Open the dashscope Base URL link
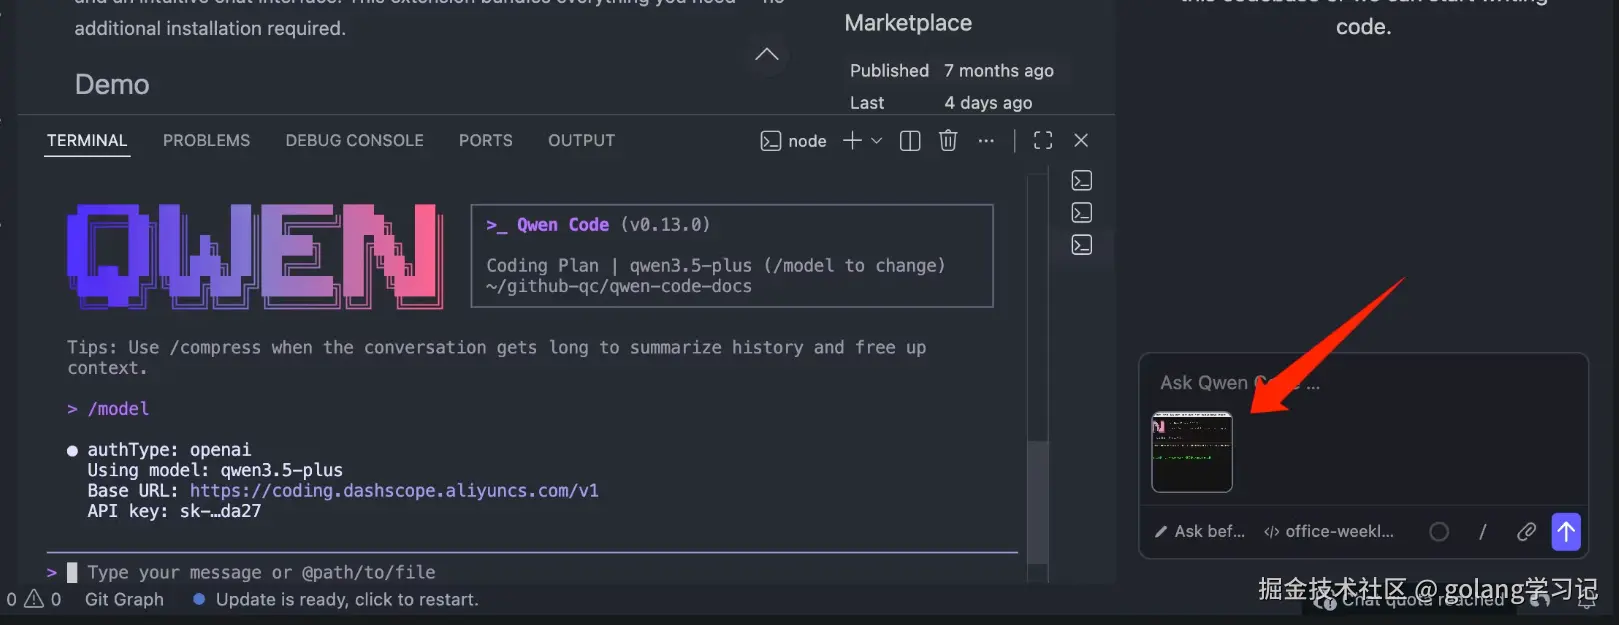 (394, 491)
